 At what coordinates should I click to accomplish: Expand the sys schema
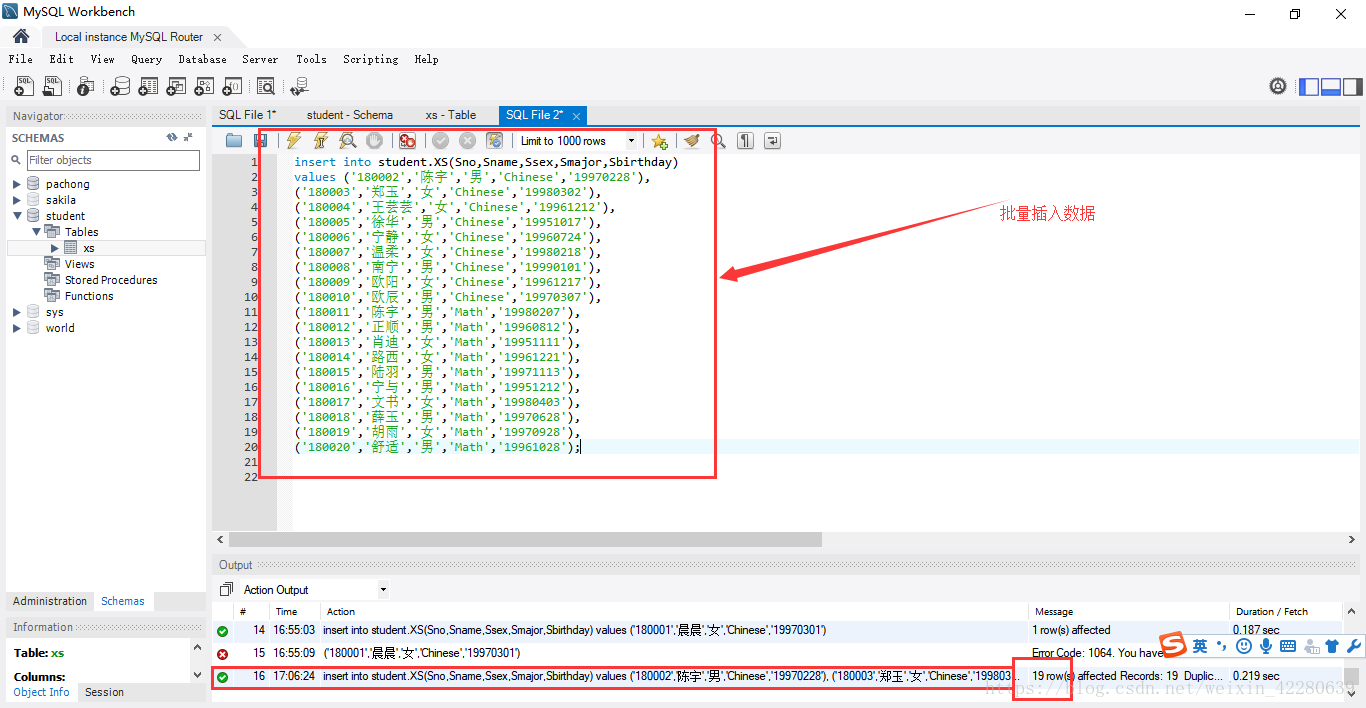tap(17, 312)
